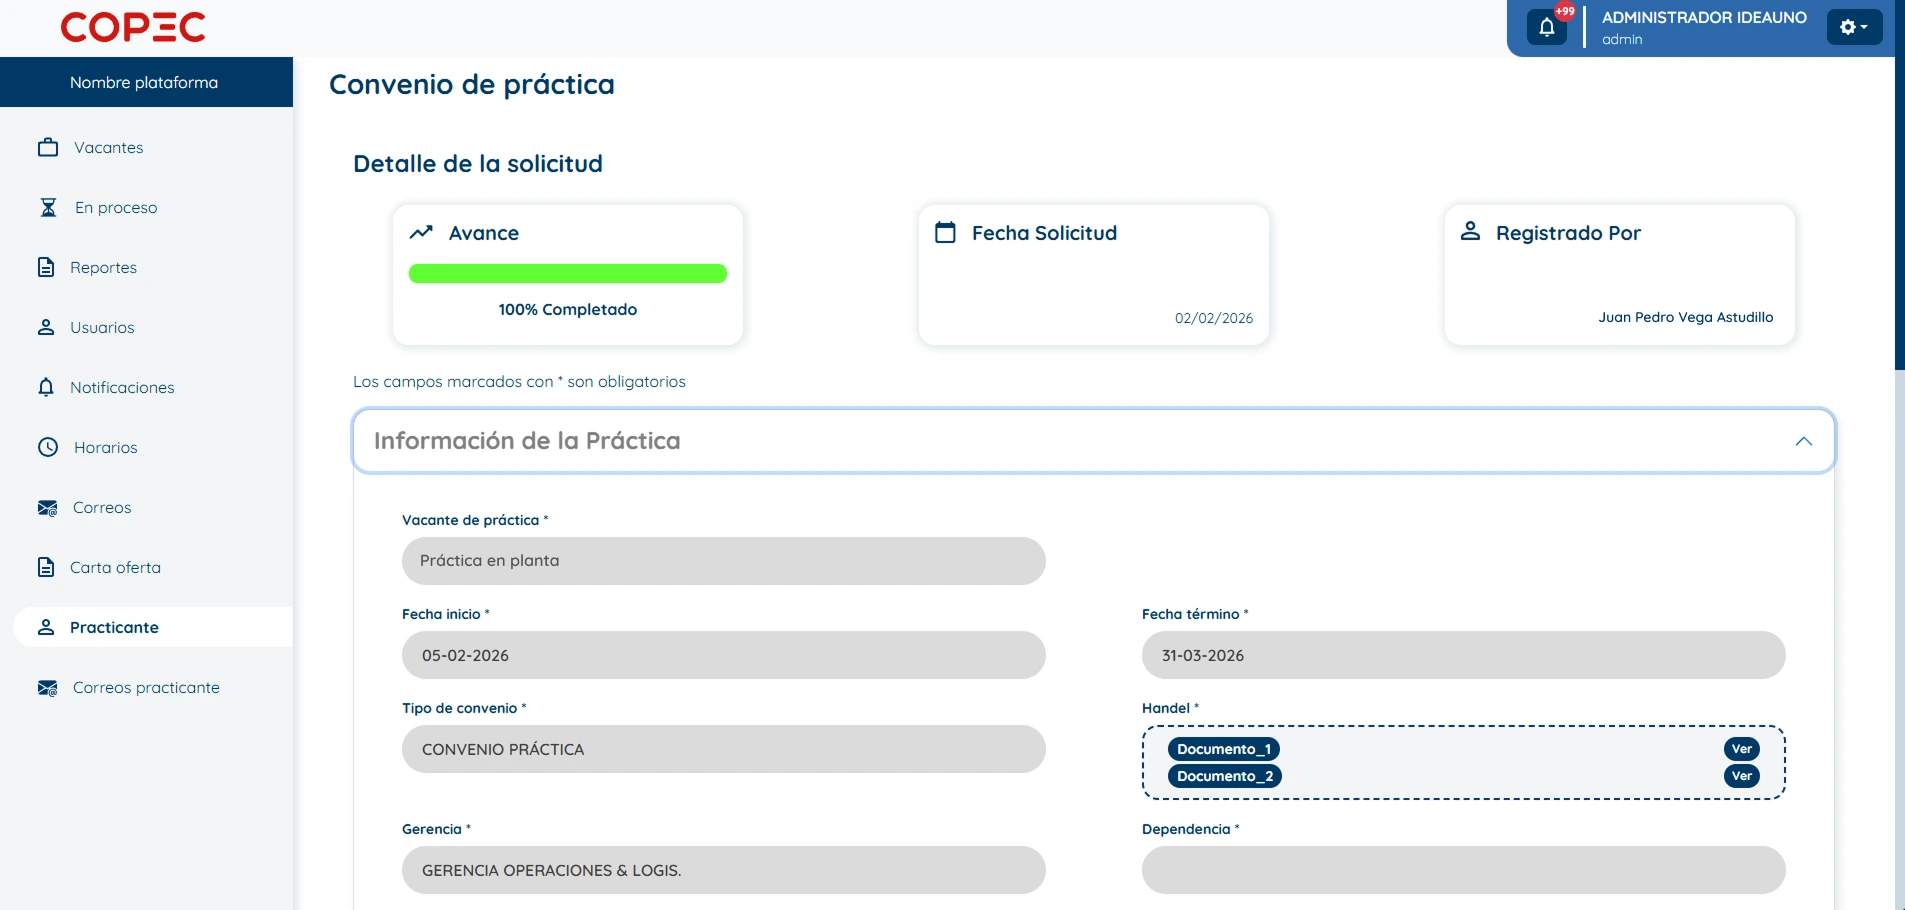
Task: Click the Avance green progress bar
Action: pos(567,274)
